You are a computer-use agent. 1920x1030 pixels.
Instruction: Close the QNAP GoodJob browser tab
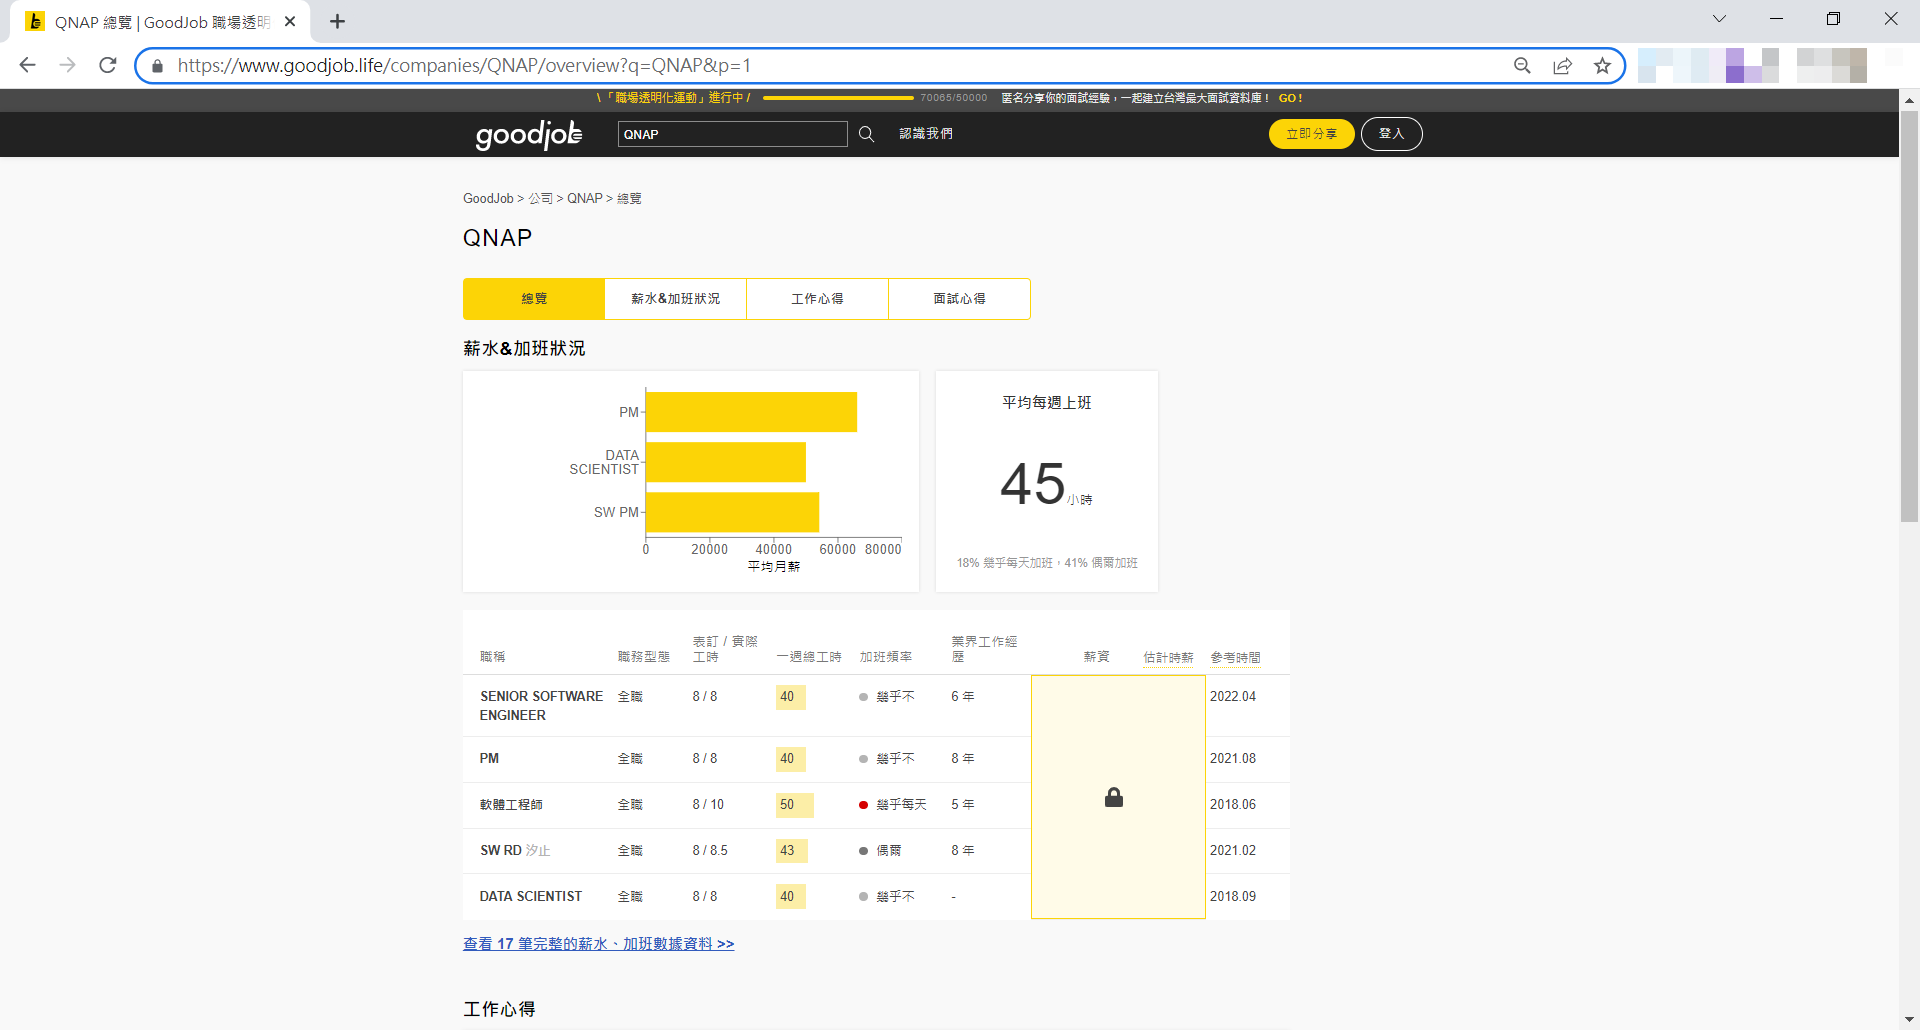coord(290,21)
